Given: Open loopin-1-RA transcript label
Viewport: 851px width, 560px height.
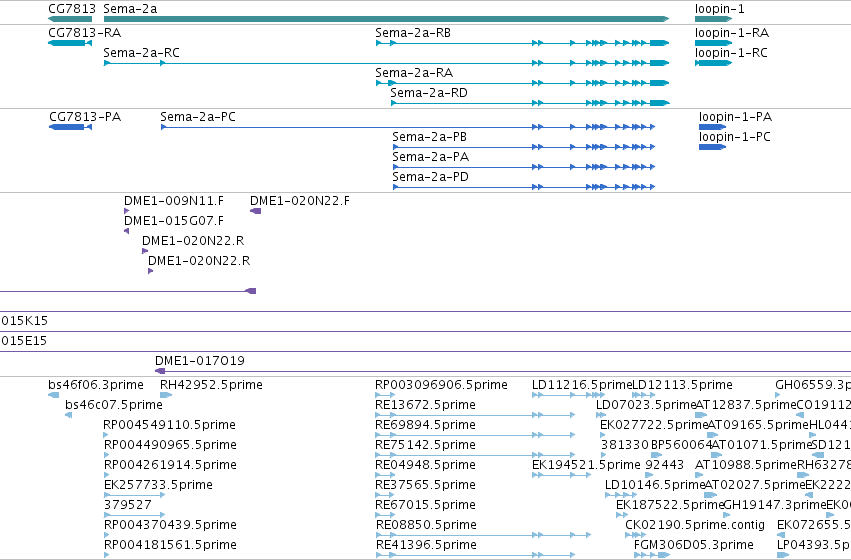Looking at the screenshot, I should pos(732,33).
